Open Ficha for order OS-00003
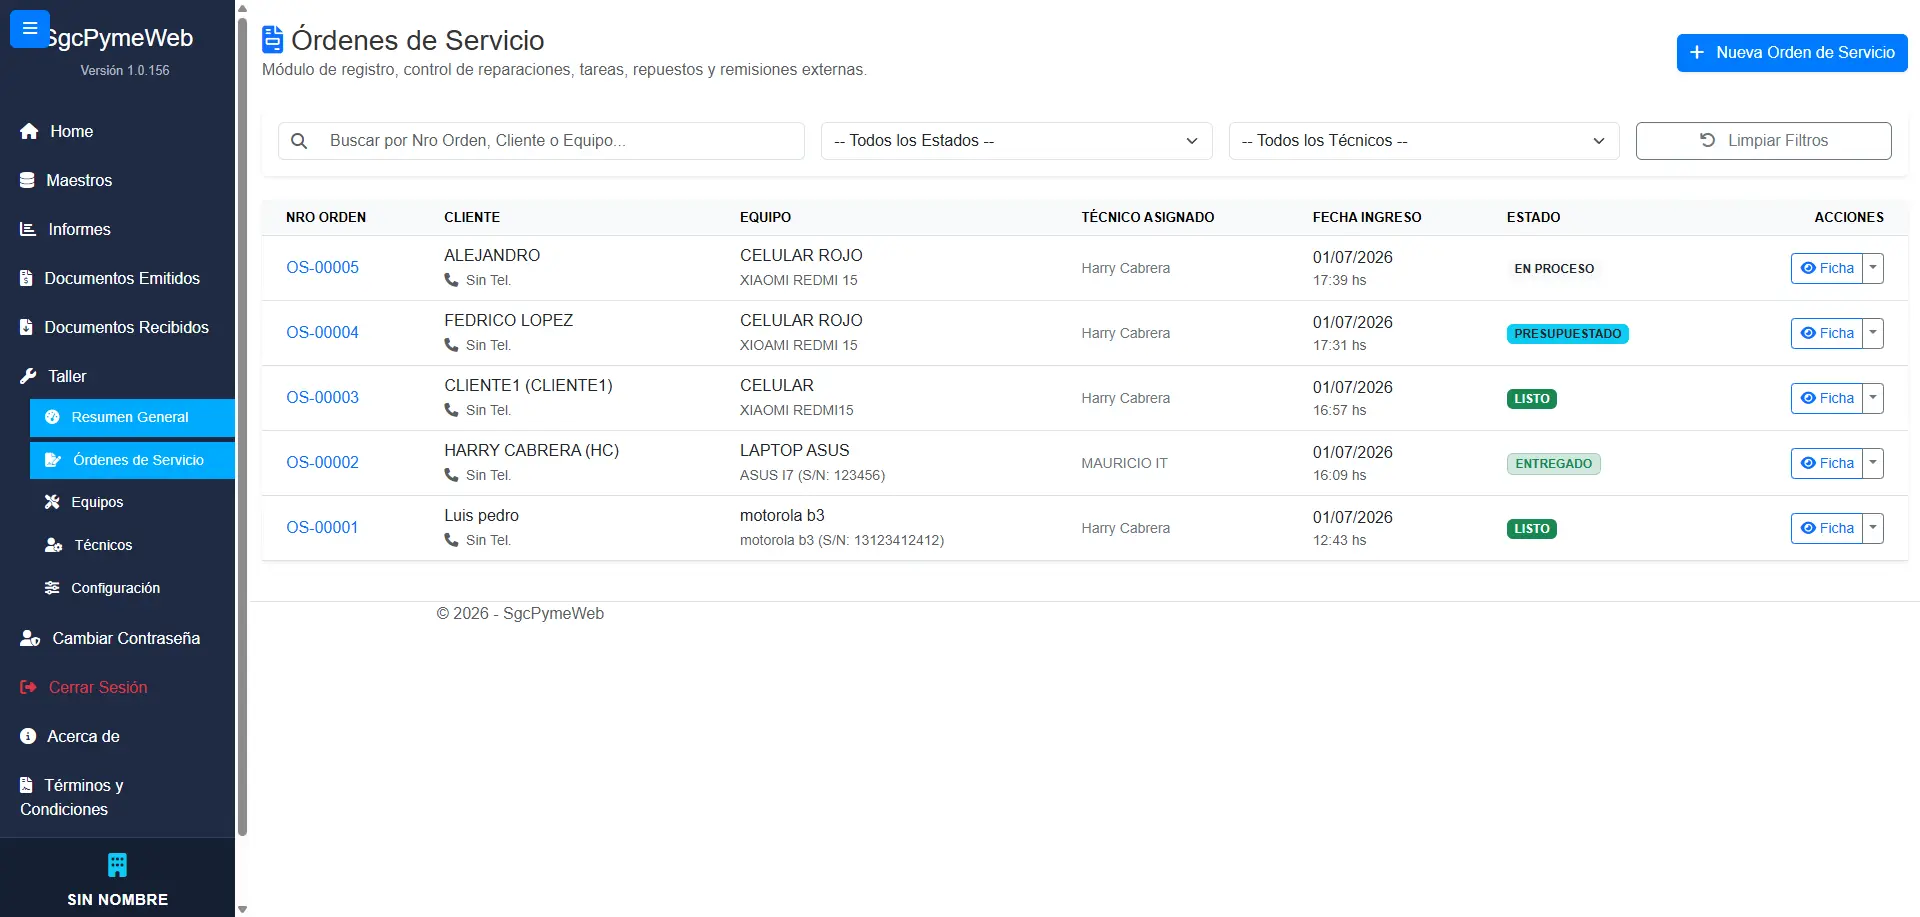The width and height of the screenshot is (1920, 917). click(1827, 398)
